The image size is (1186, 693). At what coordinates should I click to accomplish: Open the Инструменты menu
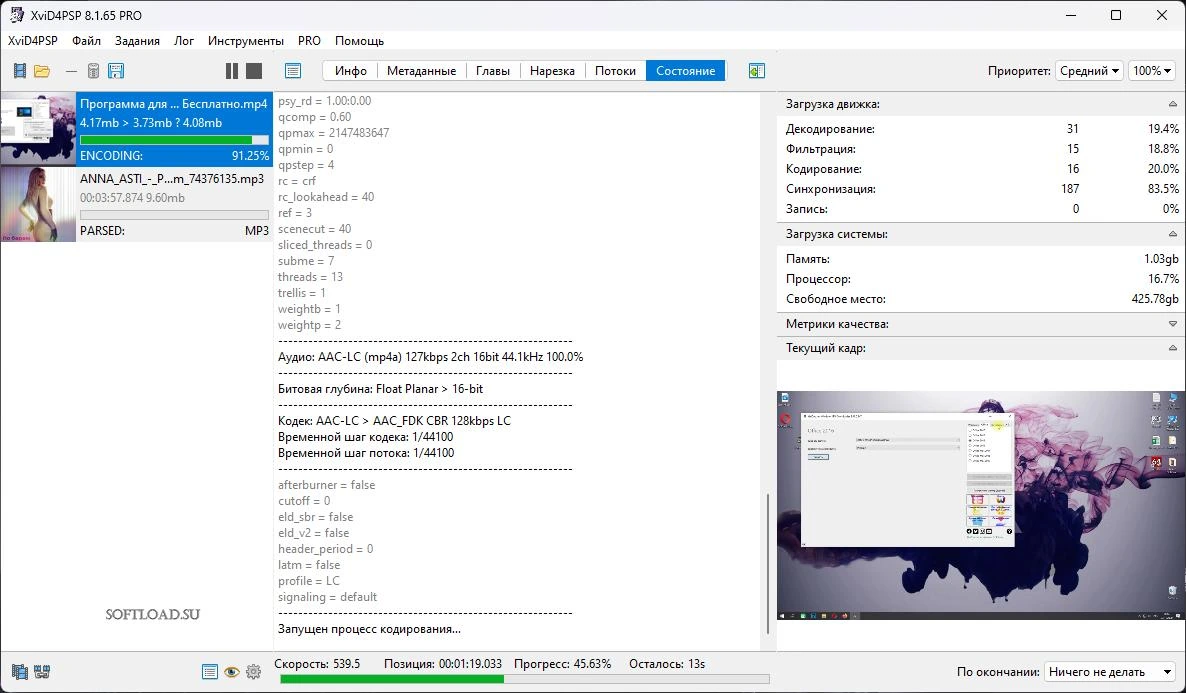tap(246, 41)
